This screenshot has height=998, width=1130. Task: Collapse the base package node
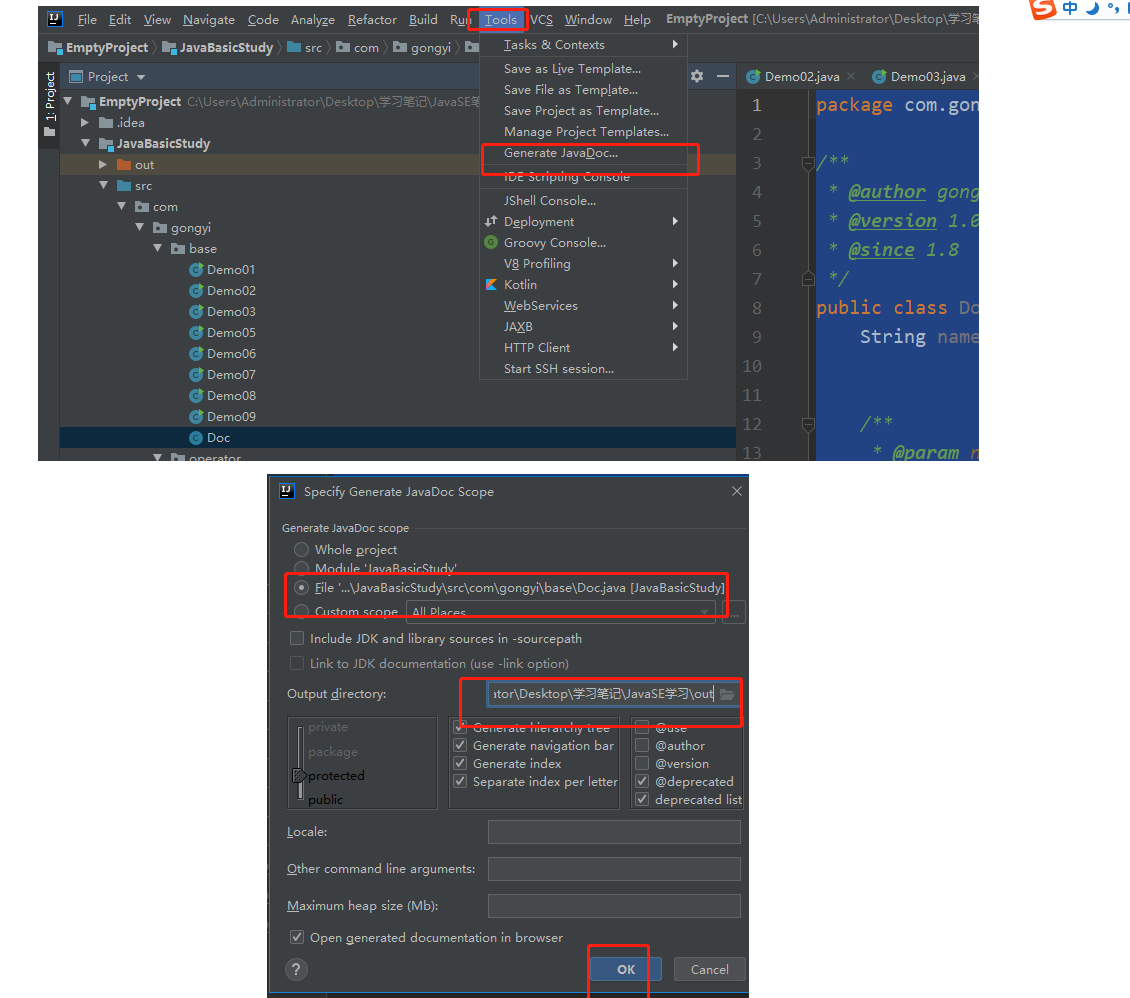click(158, 248)
